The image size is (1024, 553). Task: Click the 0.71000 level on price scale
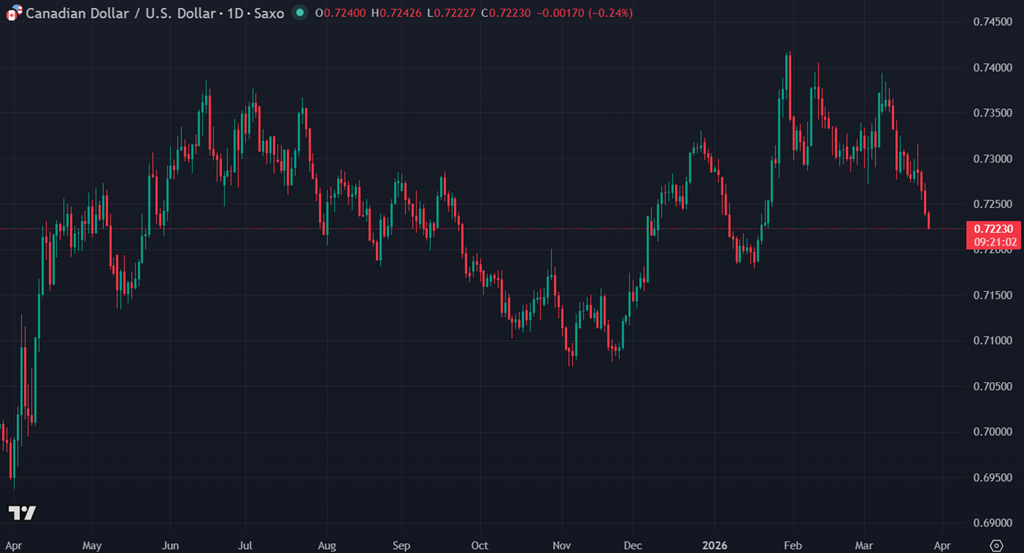(x=993, y=341)
